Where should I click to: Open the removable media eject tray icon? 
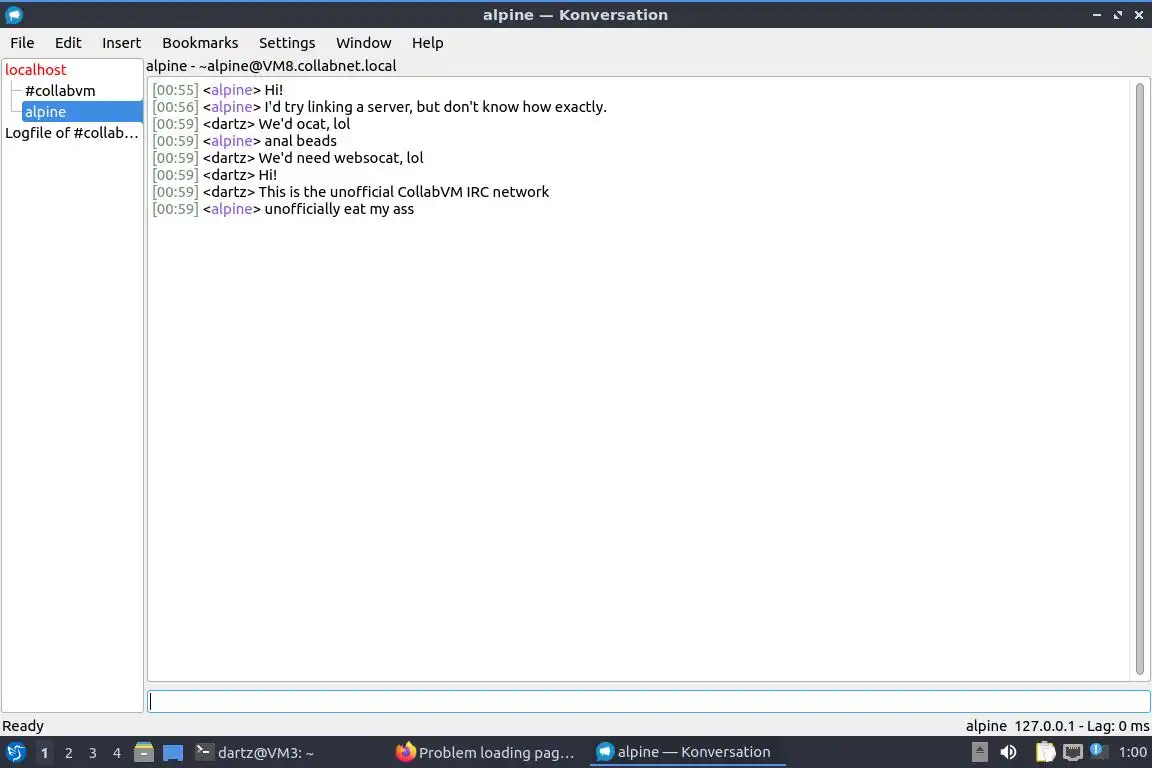tap(979, 752)
